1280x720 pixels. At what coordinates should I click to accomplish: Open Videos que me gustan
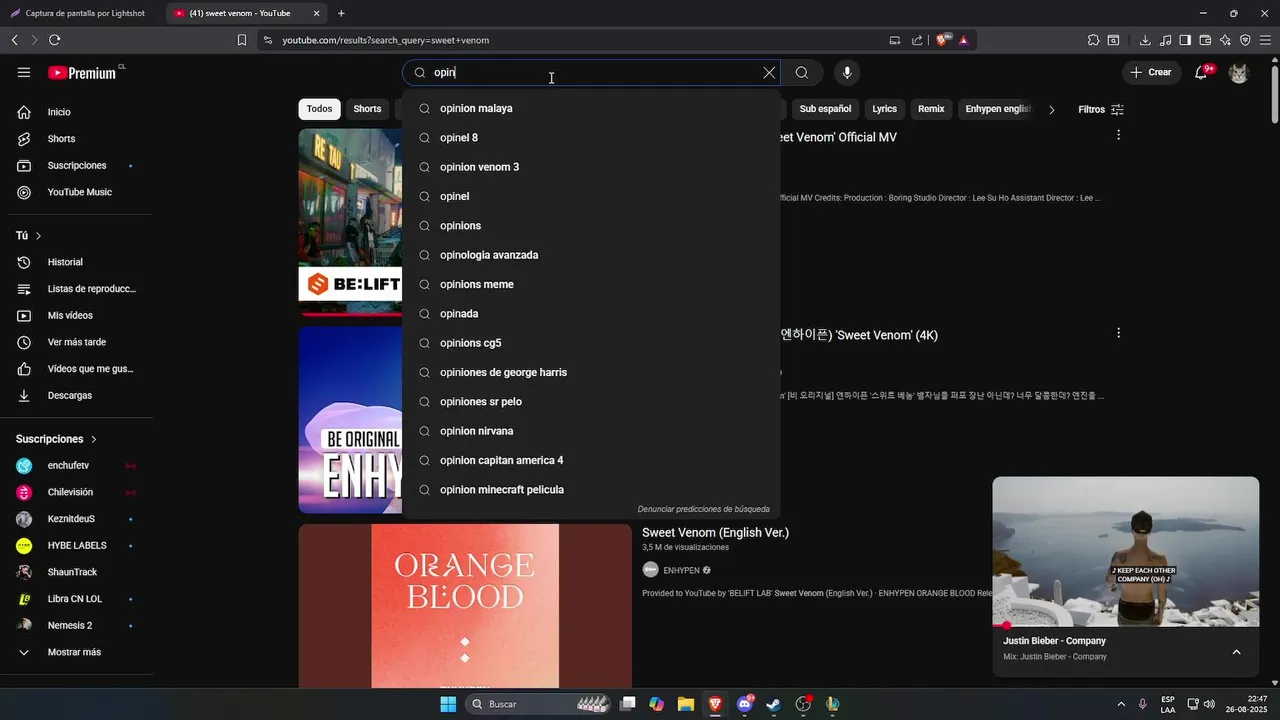click(76, 369)
